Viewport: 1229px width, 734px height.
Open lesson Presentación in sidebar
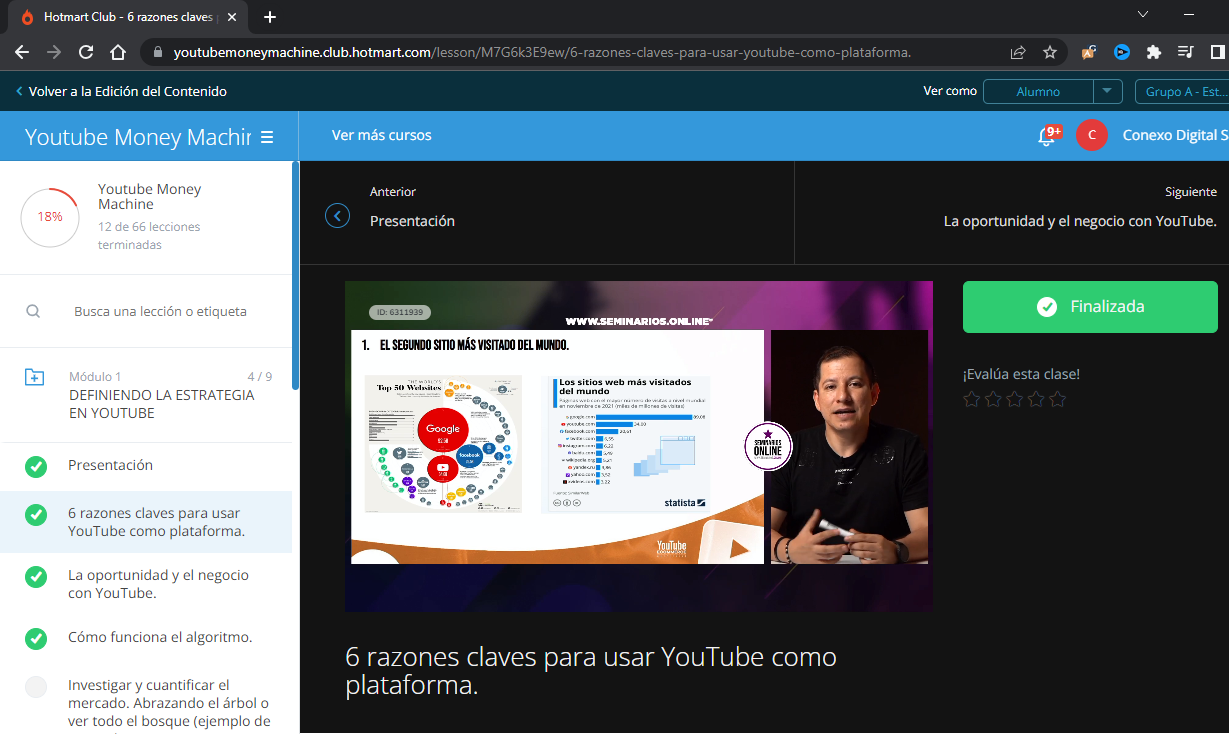[x=110, y=465]
